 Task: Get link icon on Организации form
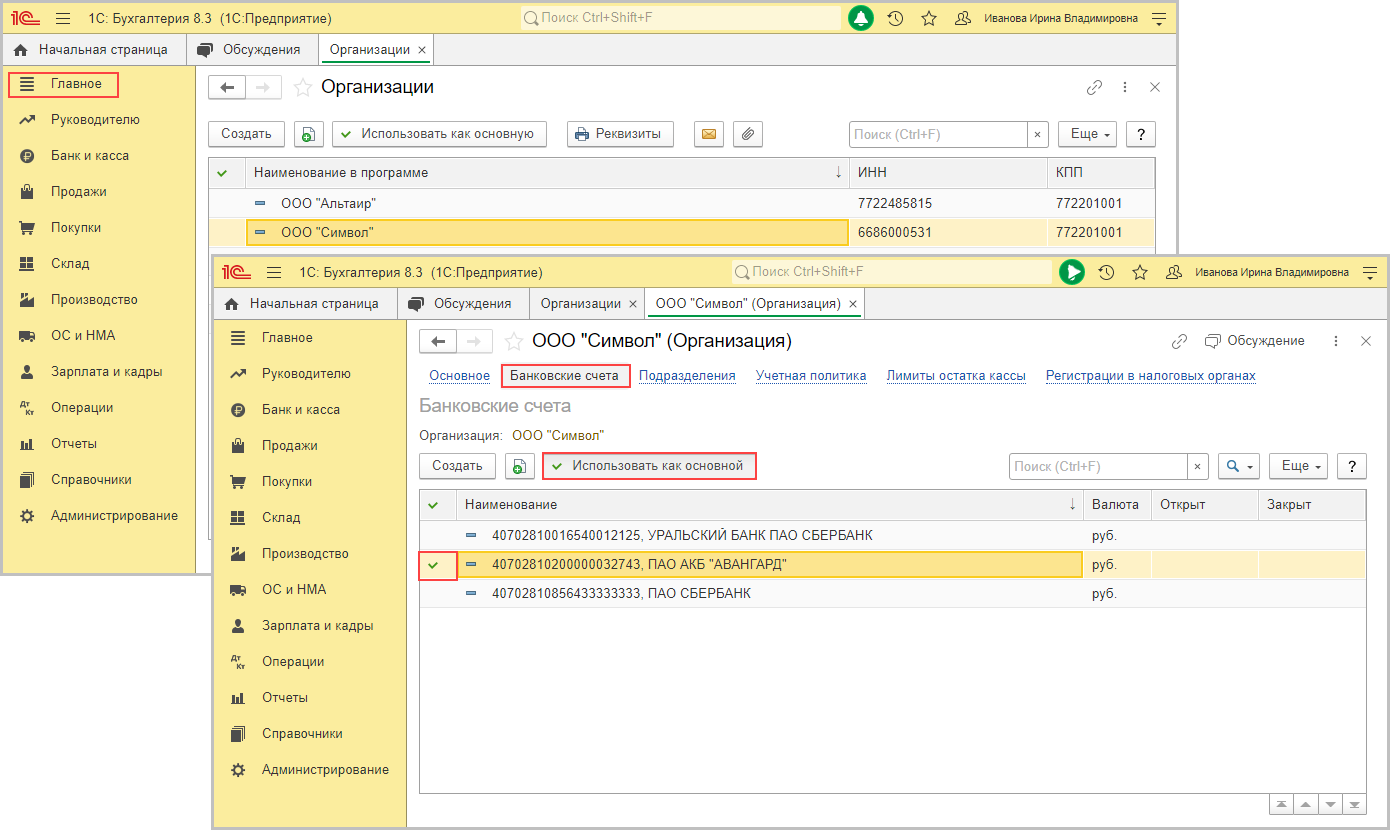point(1095,87)
